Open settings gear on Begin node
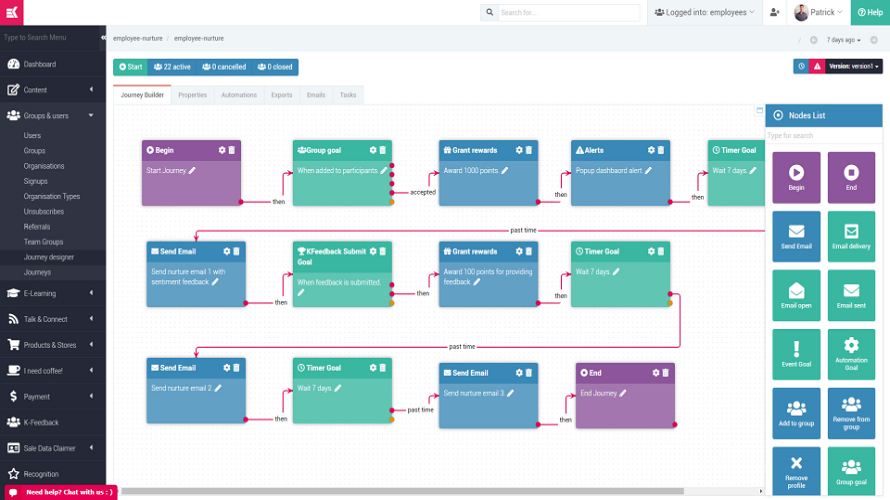The width and height of the screenshot is (890, 500). 222,150
